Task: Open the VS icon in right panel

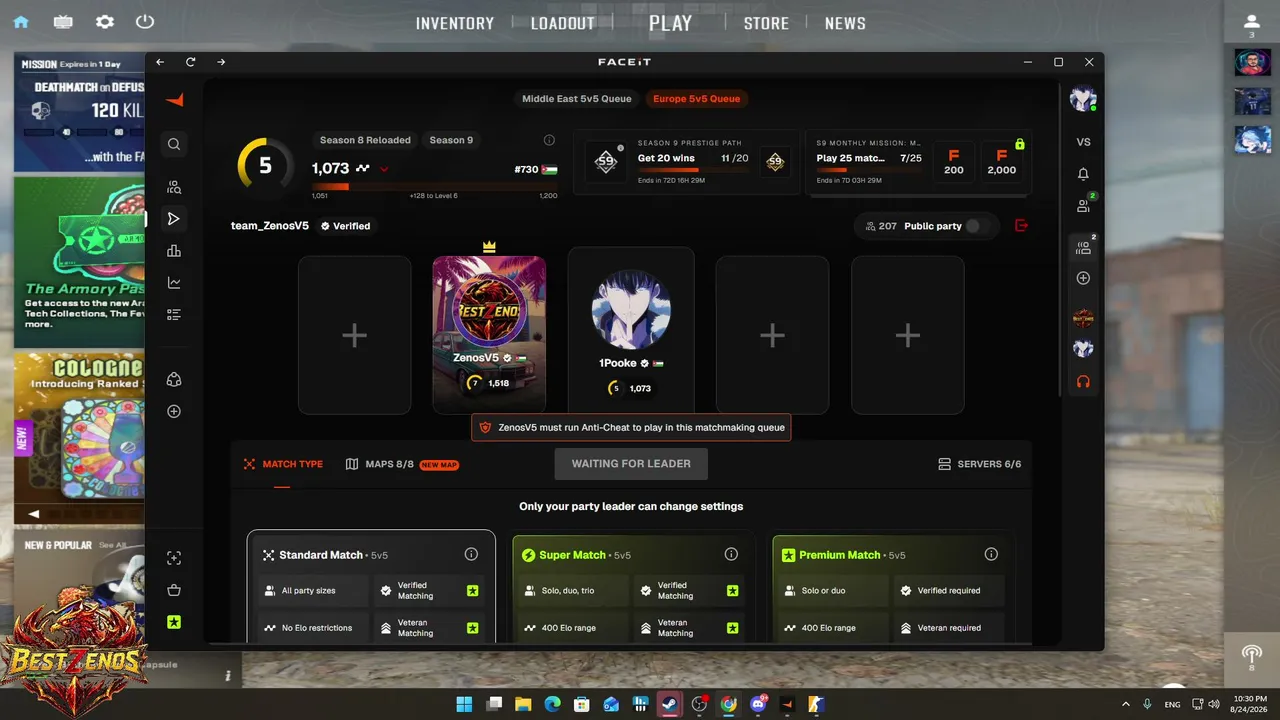Action: (x=1083, y=142)
